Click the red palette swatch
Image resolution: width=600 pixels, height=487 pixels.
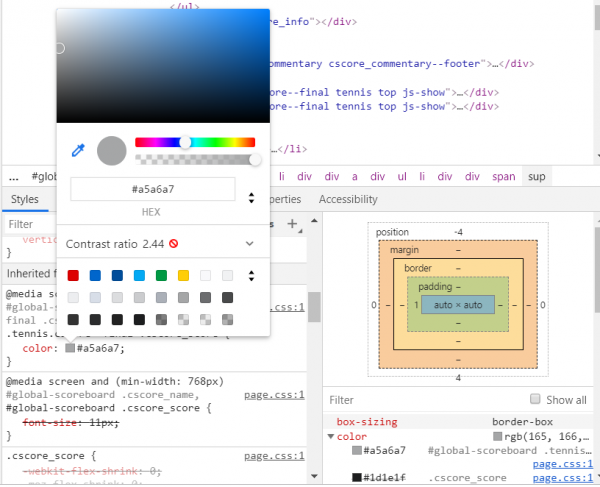click(x=73, y=275)
